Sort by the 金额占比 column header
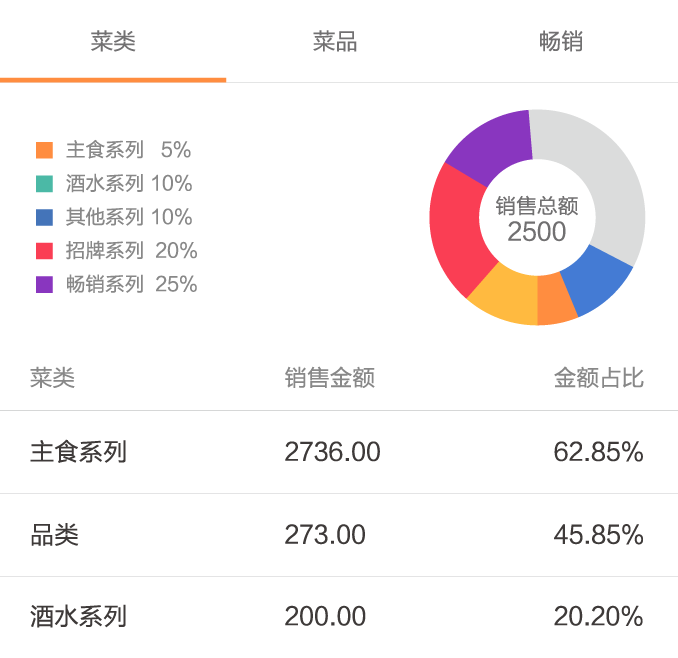 tap(598, 378)
